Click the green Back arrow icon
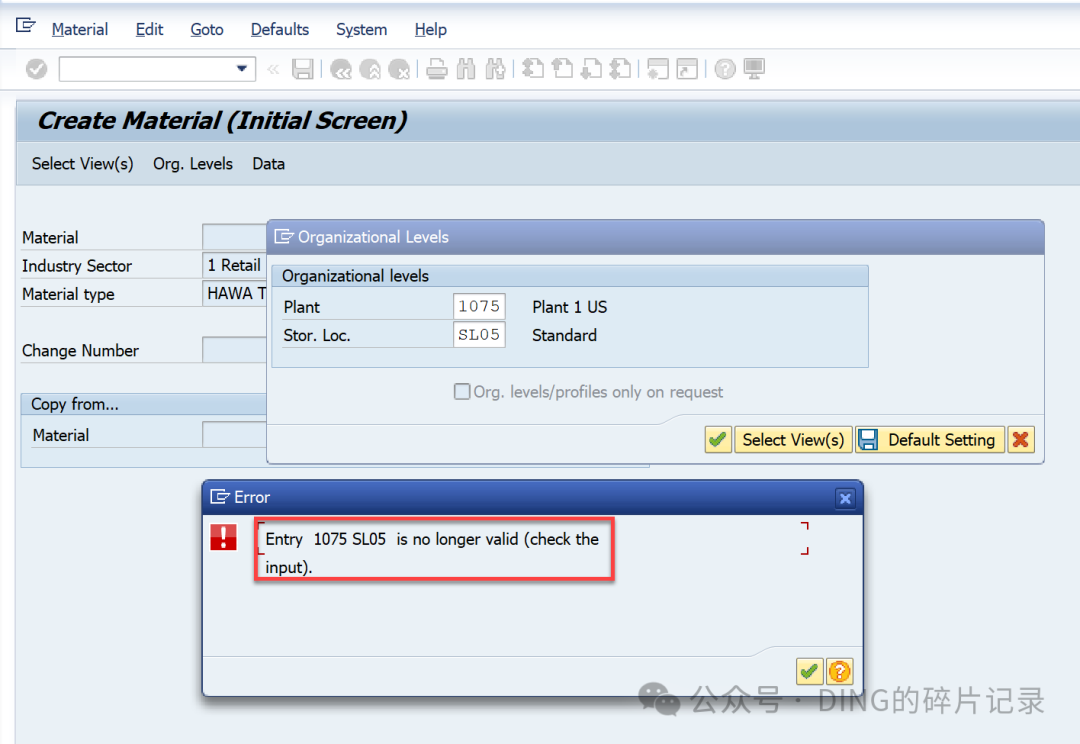Viewport: 1080px width, 744px height. click(341, 69)
